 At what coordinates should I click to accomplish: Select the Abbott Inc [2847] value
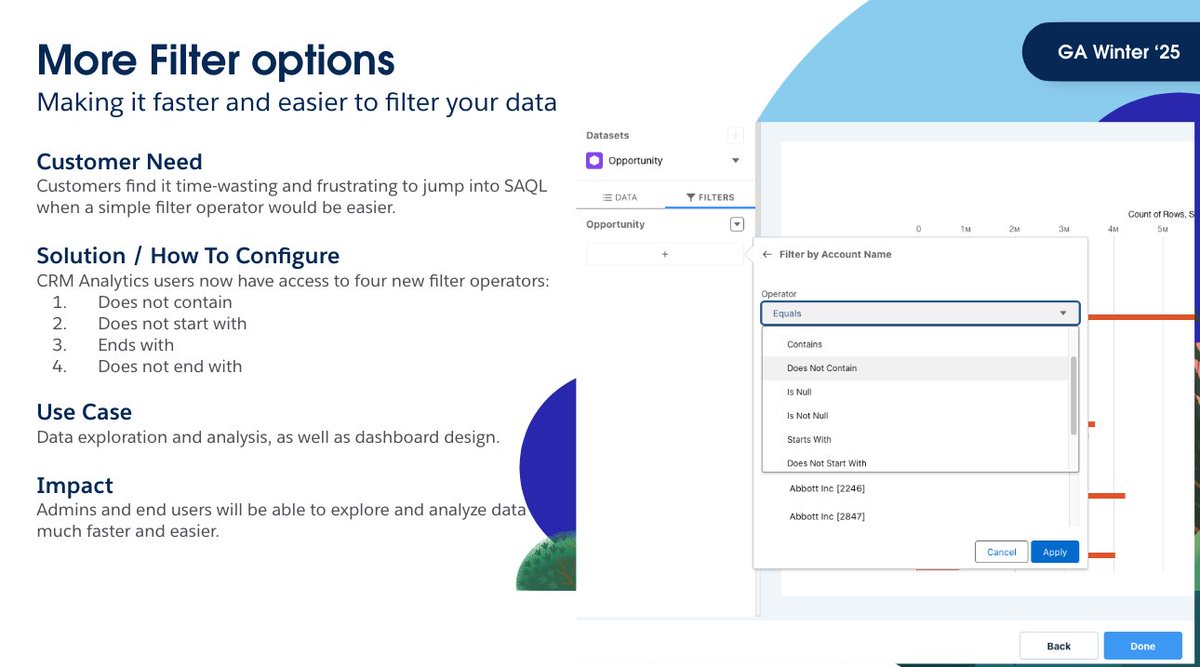click(827, 516)
